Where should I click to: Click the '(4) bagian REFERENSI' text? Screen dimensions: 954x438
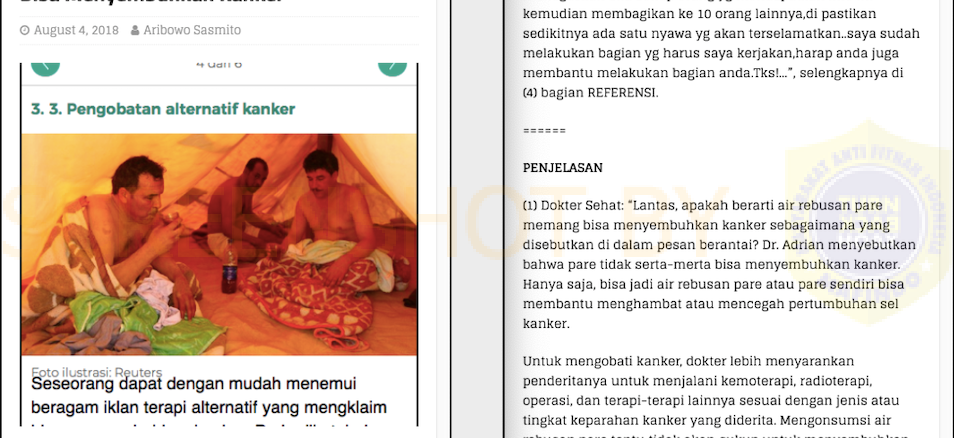[x=590, y=93]
